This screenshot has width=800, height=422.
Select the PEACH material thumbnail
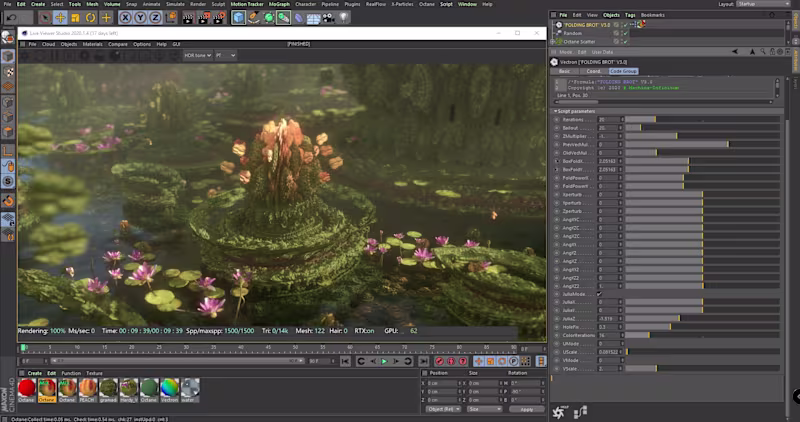pos(87,388)
